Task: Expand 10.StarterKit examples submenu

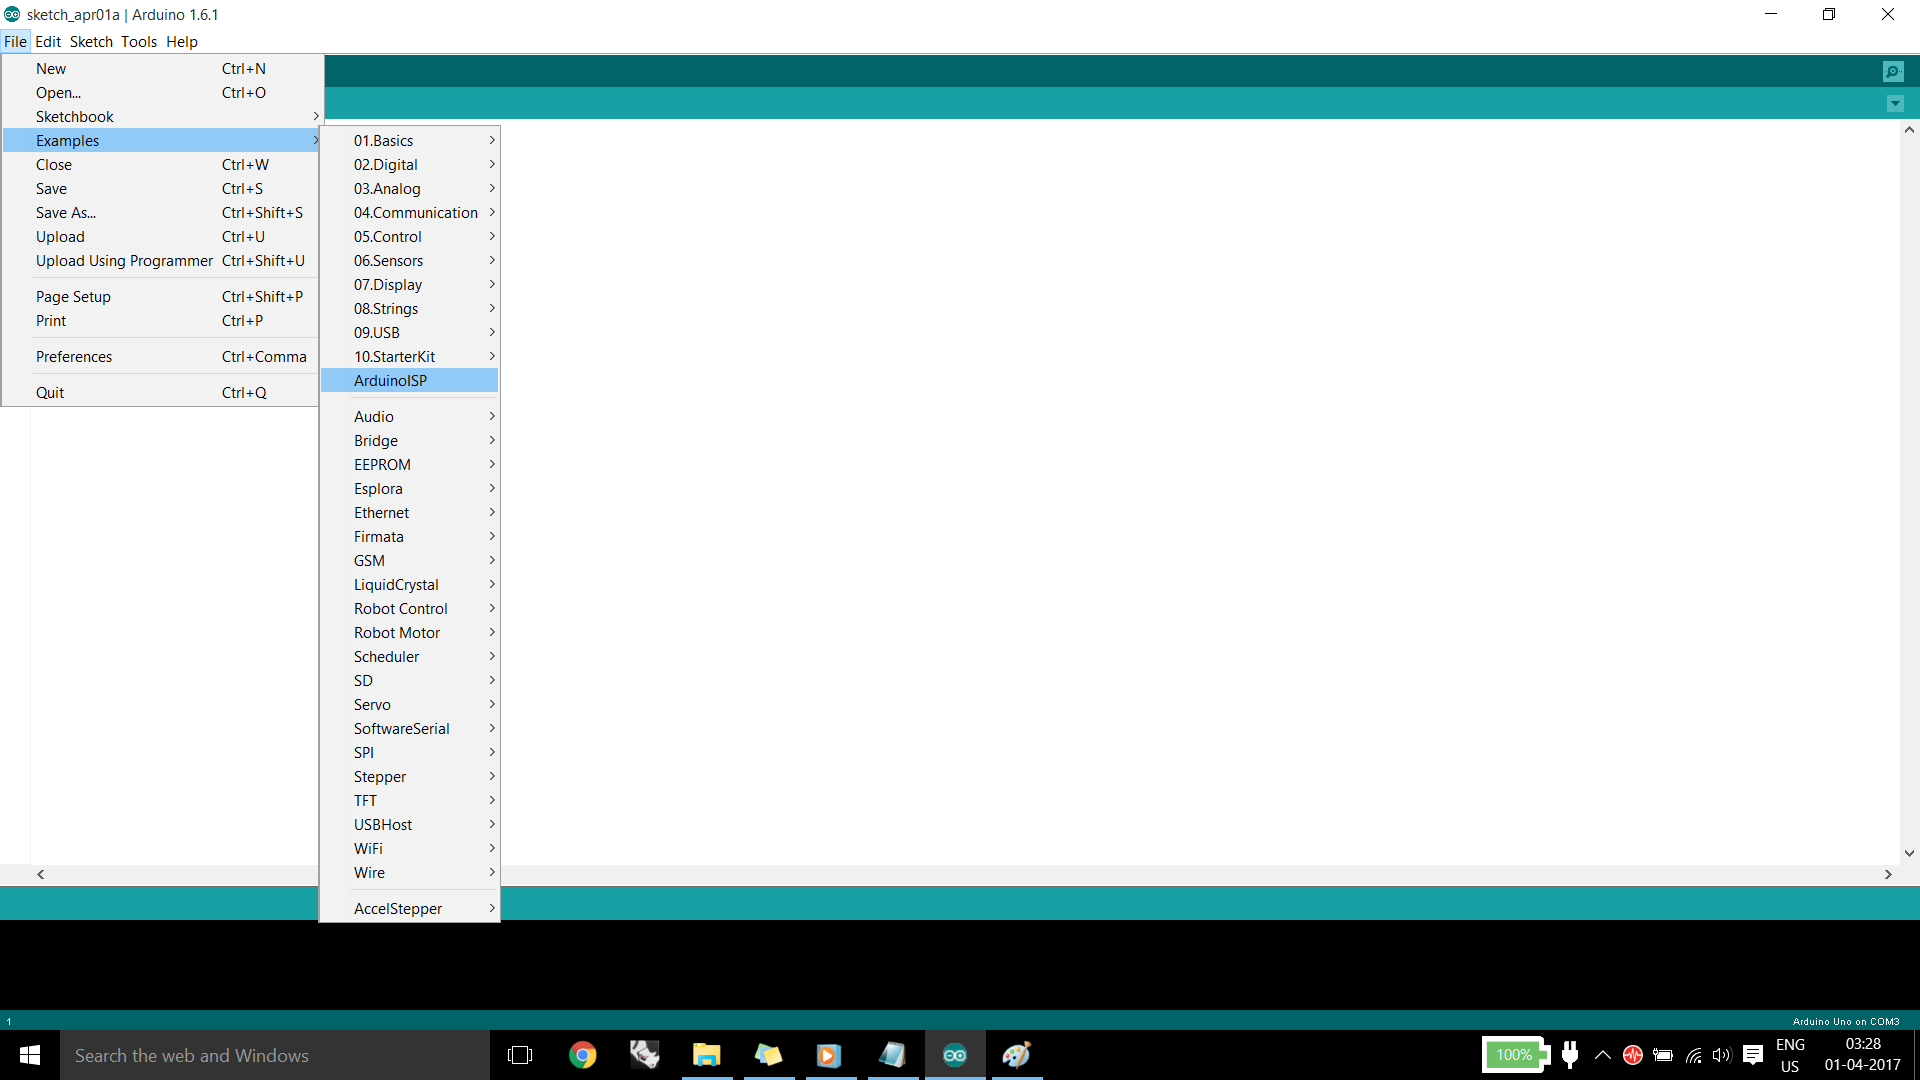Action: [410, 357]
